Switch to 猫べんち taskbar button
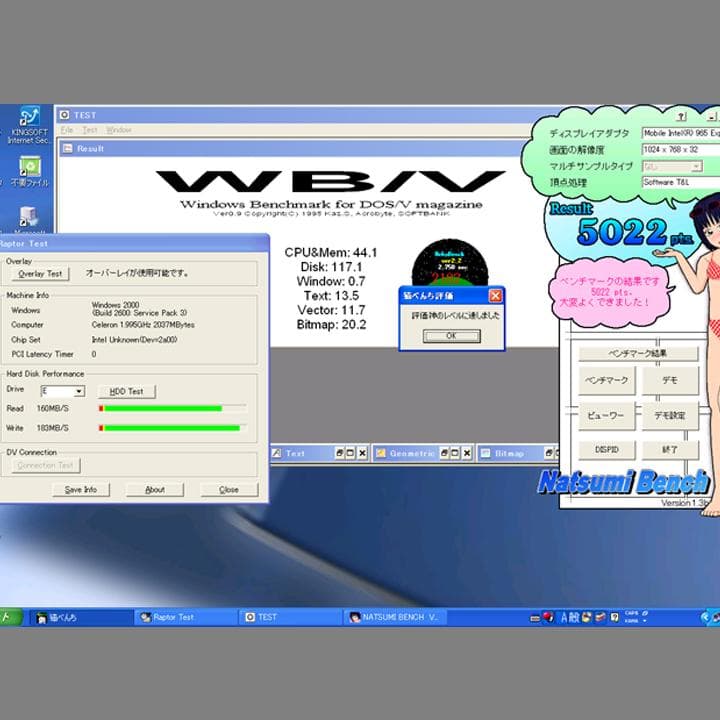Viewport: 720px width, 720px height. tap(82, 618)
